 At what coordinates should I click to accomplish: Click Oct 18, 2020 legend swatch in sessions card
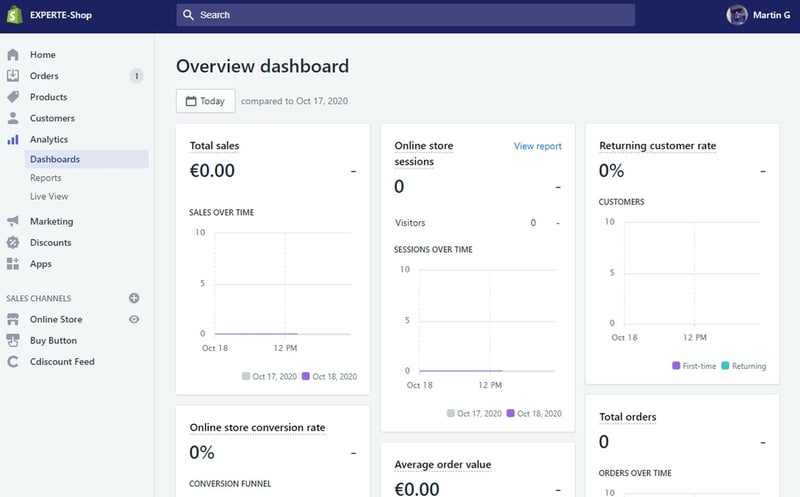coord(510,413)
